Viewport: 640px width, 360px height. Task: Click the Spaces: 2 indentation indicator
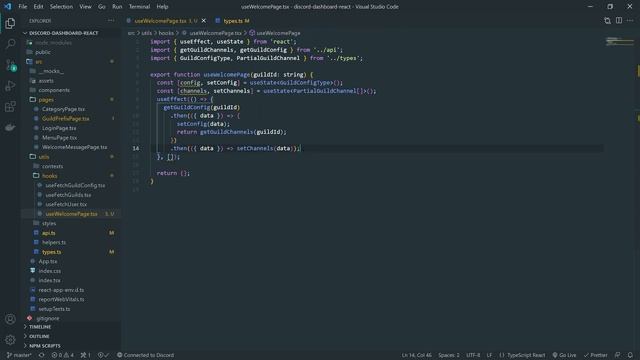coord(449,355)
